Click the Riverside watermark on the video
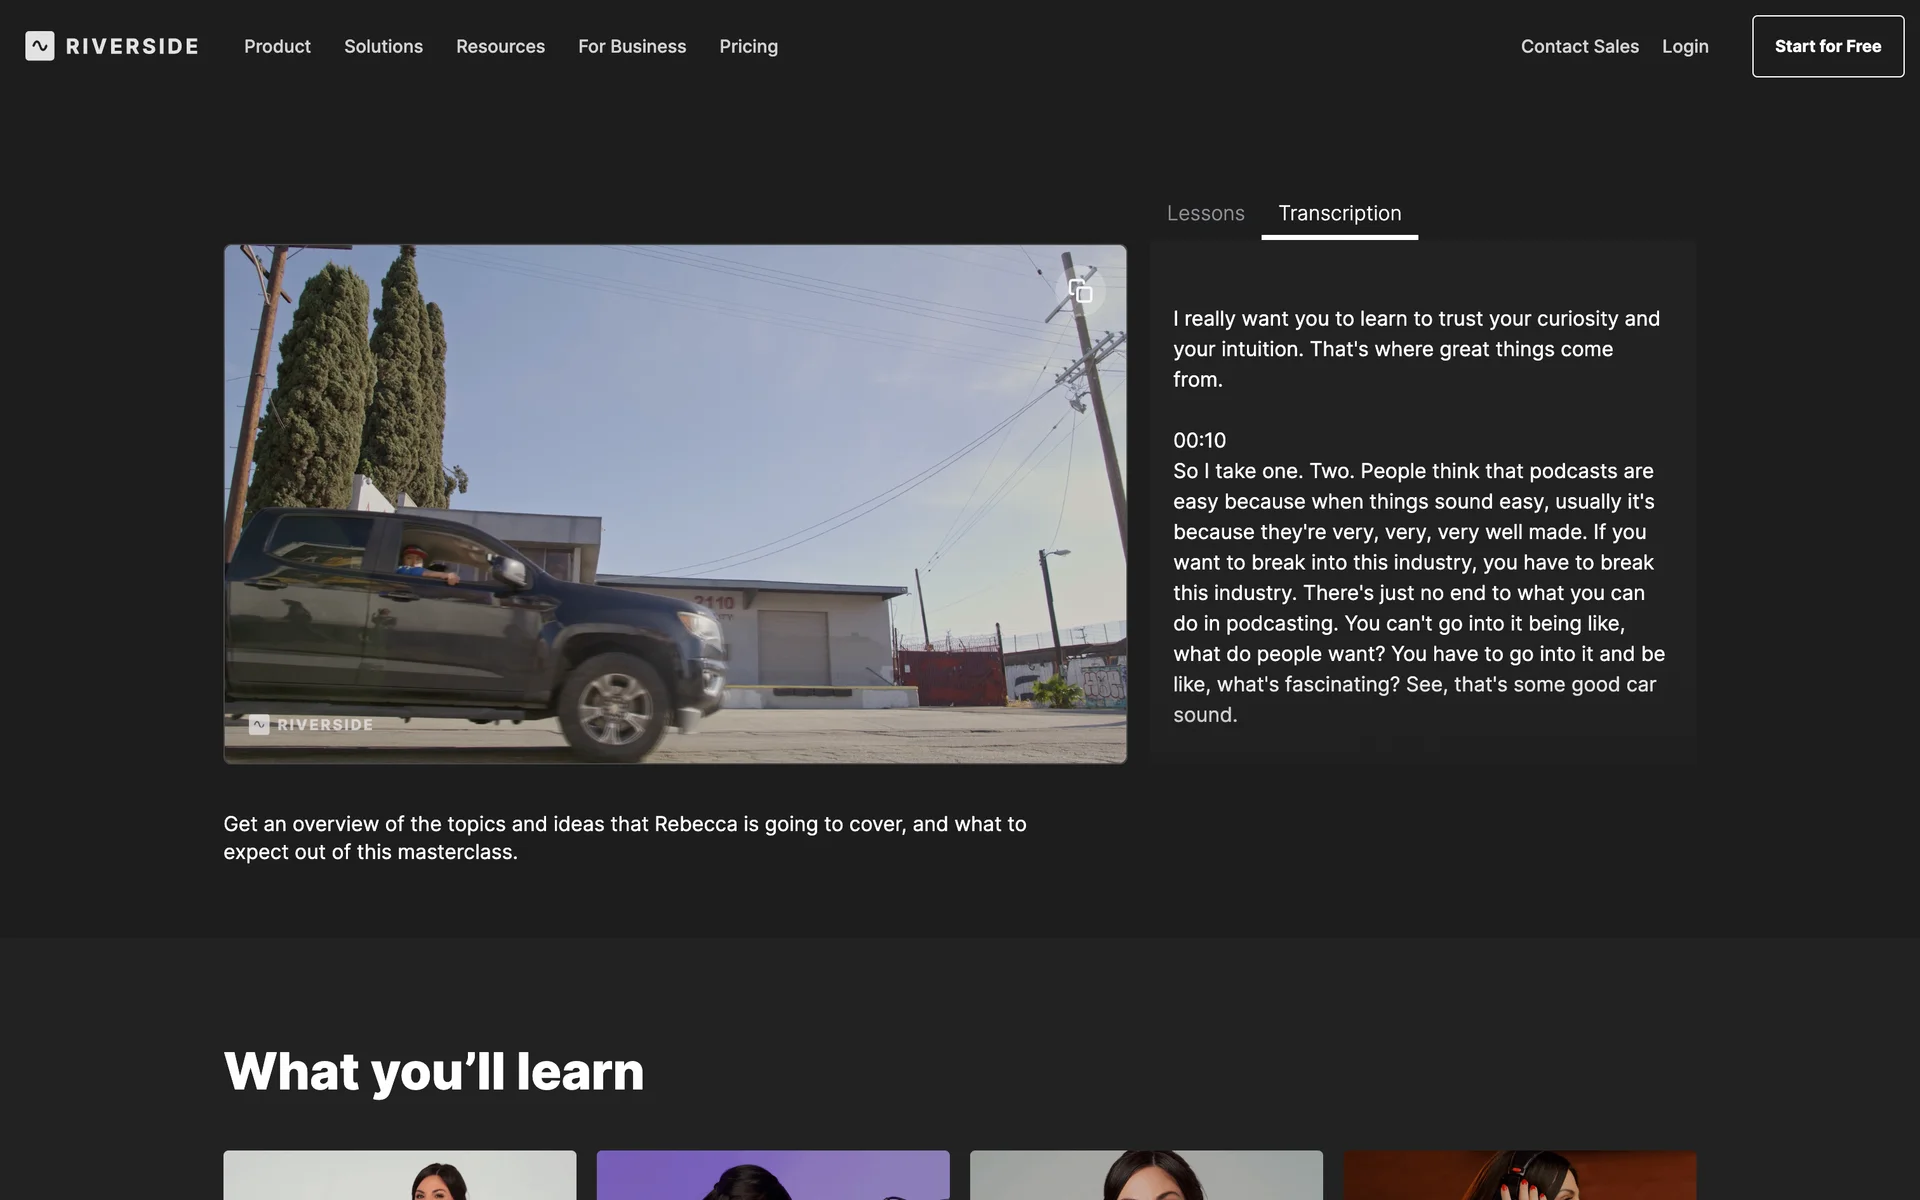This screenshot has height=1200, width=1920. (x=311, y=724)
